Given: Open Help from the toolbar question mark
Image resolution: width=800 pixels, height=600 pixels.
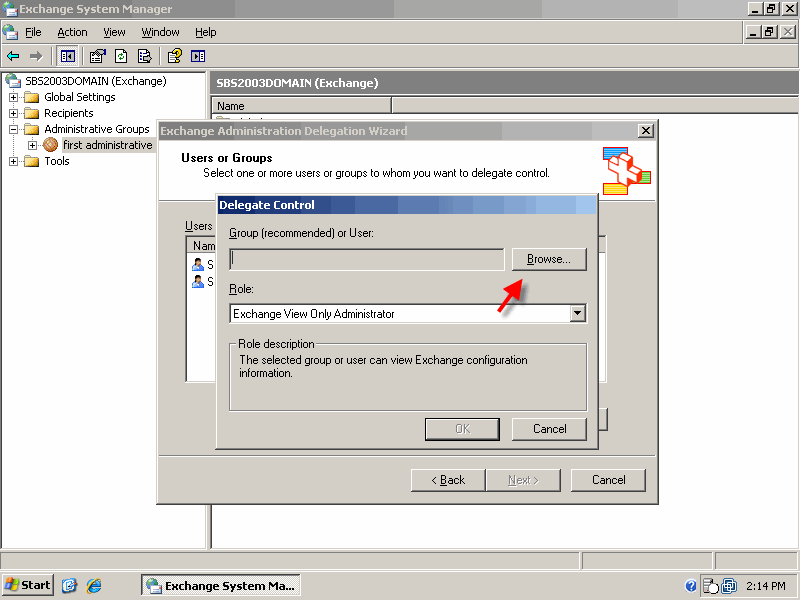Looking at the screenshot, I should (174, 56).
